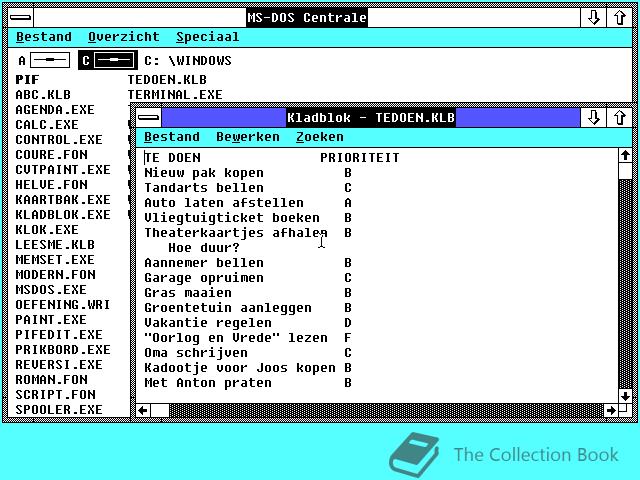Image resolution: width=640 pixels, height=480 pixels.
Task: Place cursor in 'Hoe duur?' line
Action: click(204, 248)
